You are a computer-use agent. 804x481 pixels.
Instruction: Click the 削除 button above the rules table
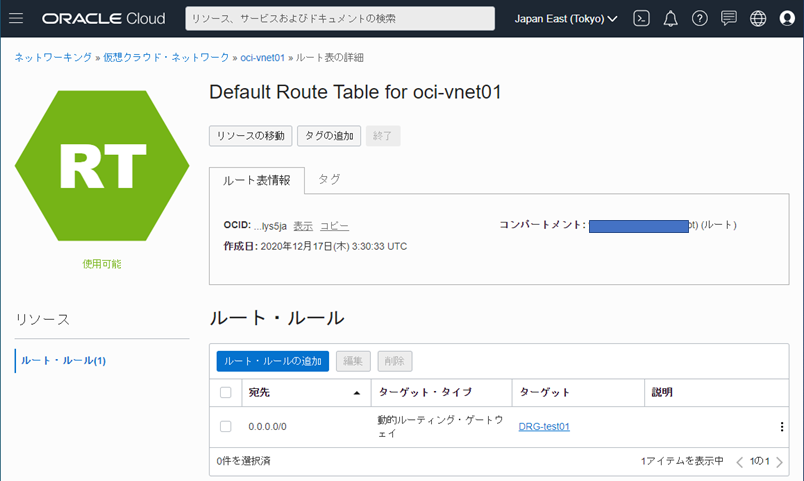(x=394, y=361)
